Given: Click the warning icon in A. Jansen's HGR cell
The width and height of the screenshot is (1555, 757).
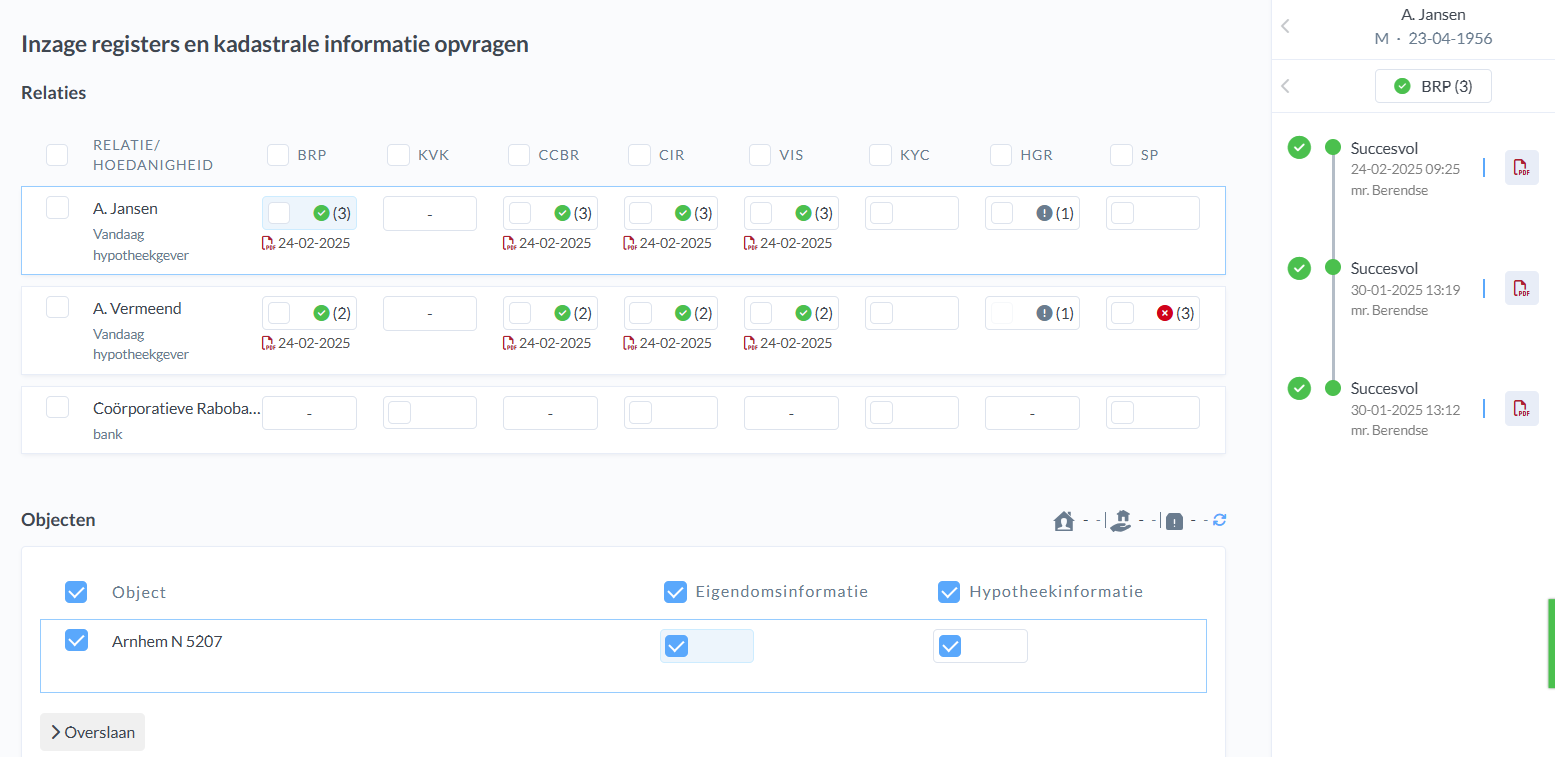Looking at the screenshot, I should tap(1044, 213).
